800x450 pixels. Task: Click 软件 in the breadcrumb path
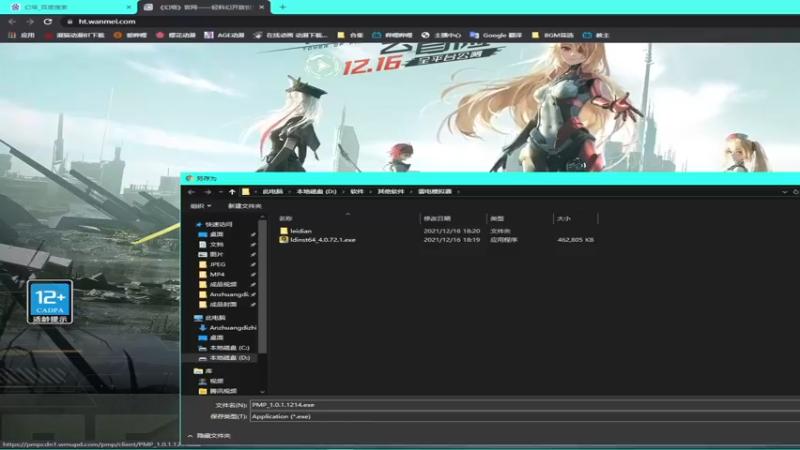pyautogui.click(x=357, y=192)
